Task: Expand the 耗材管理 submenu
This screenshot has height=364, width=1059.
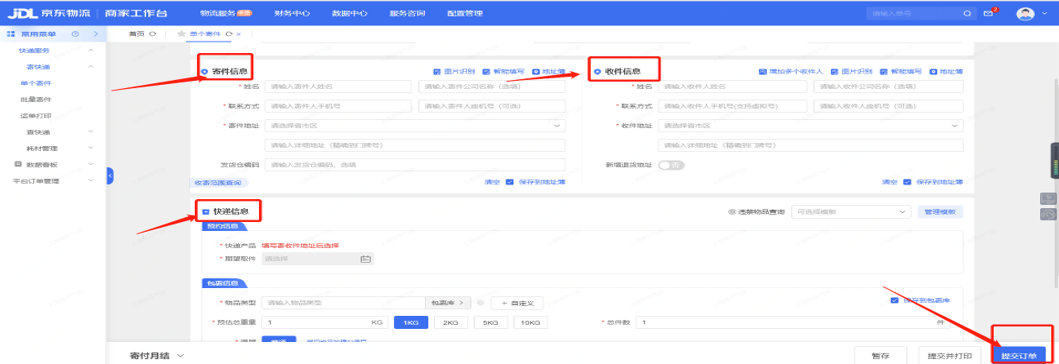Action: [x=91, y=148]
